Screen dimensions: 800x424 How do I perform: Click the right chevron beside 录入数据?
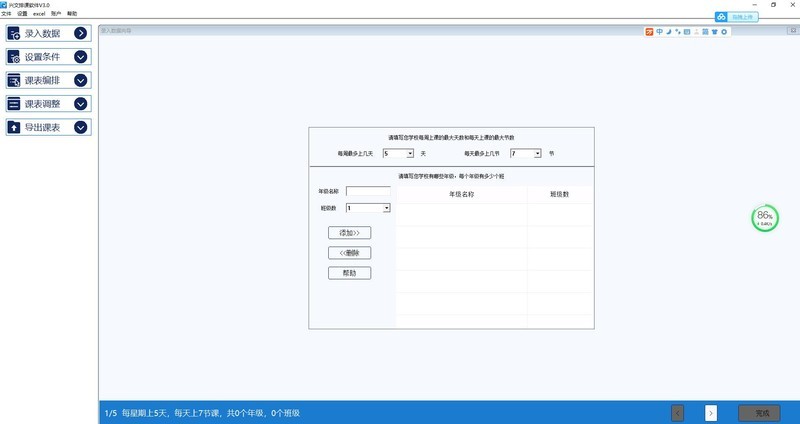click(81, 33)
